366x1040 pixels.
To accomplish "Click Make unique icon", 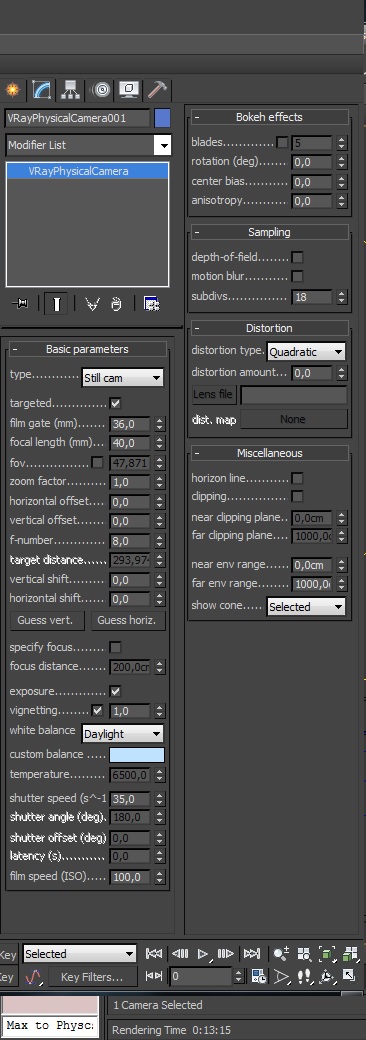I will pyautogui.click(x=92, y=304).
